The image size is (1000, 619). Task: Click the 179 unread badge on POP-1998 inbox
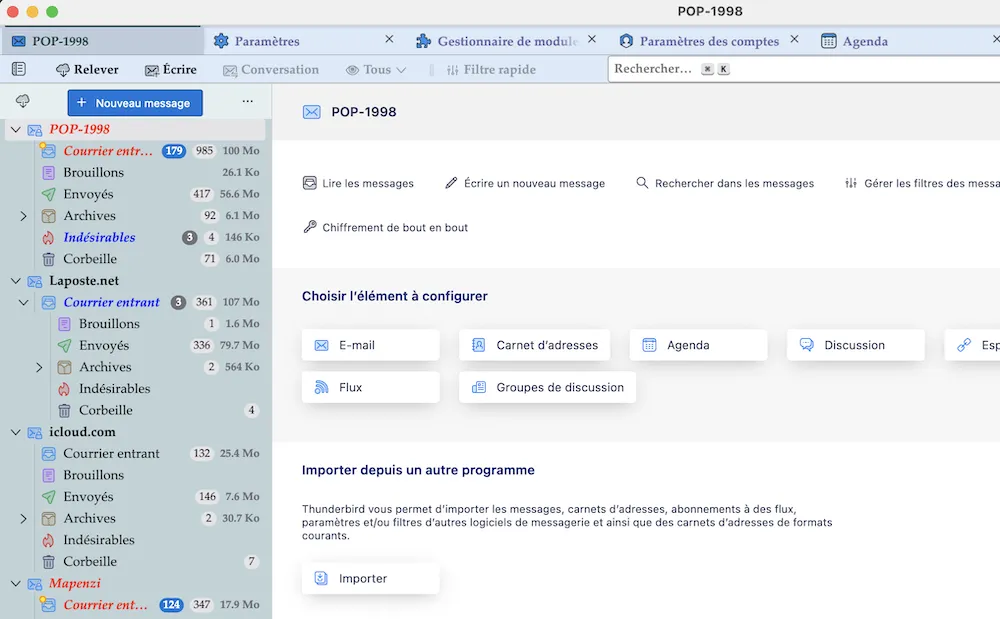click(173, 151)
